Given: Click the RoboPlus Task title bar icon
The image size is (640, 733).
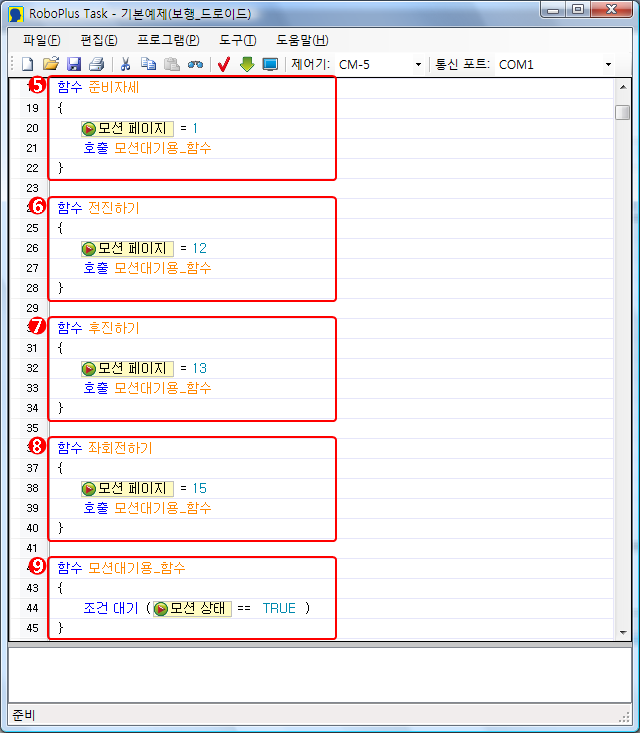Looking at the screenshot, I should pyautogui.click(x=16, y=14).
